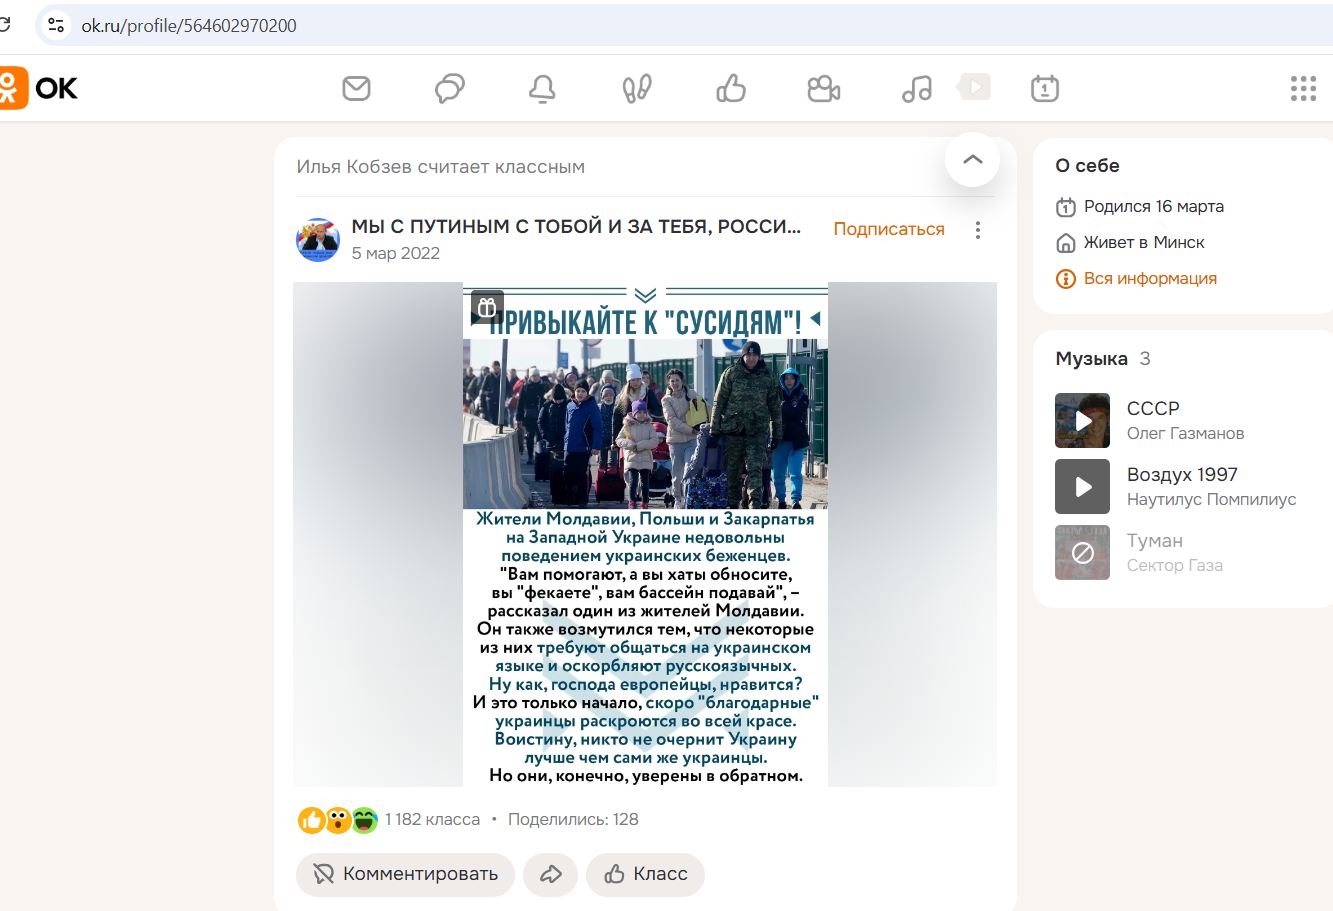
Task: Open the Вся информация link
Action: click(x=1149, y=279)
